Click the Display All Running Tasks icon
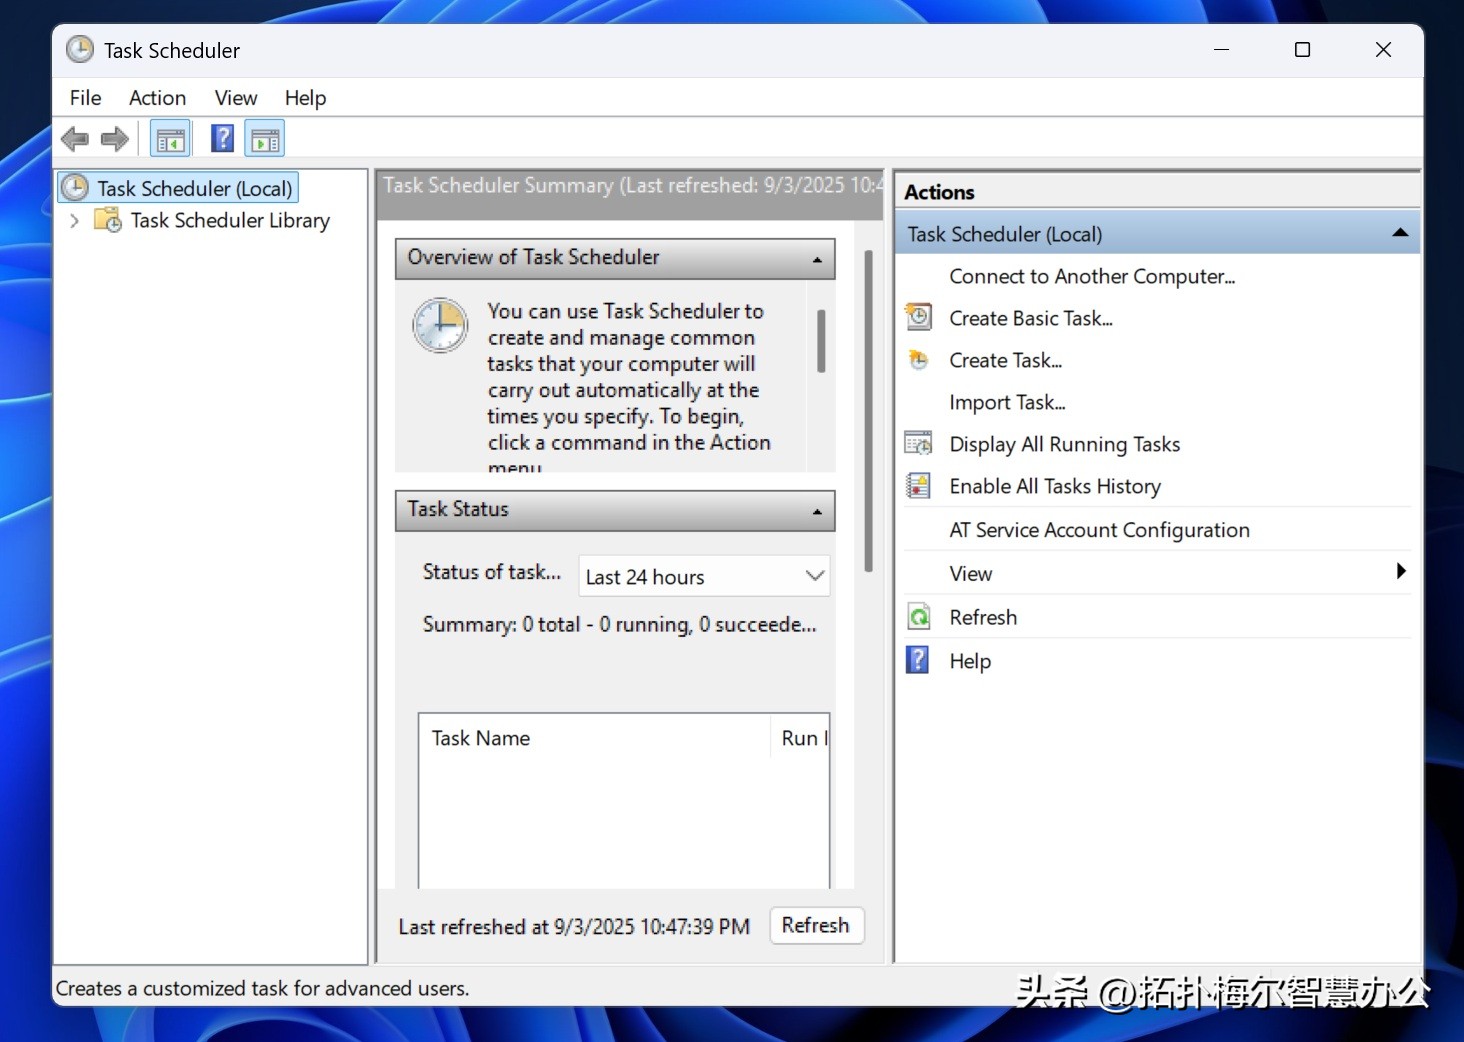1464x1042 pixels. point(918,444)
